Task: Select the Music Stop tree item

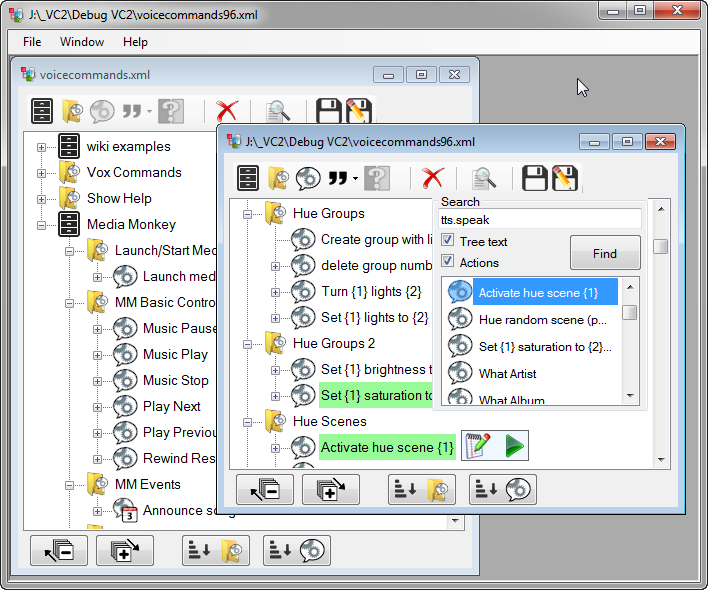Action: tap(176, 381)
